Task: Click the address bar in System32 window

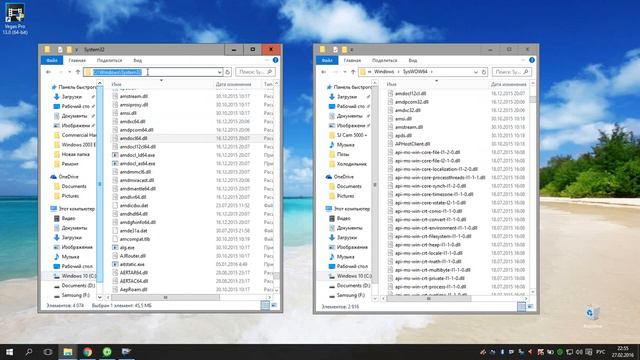Action: tap(153, 72)
